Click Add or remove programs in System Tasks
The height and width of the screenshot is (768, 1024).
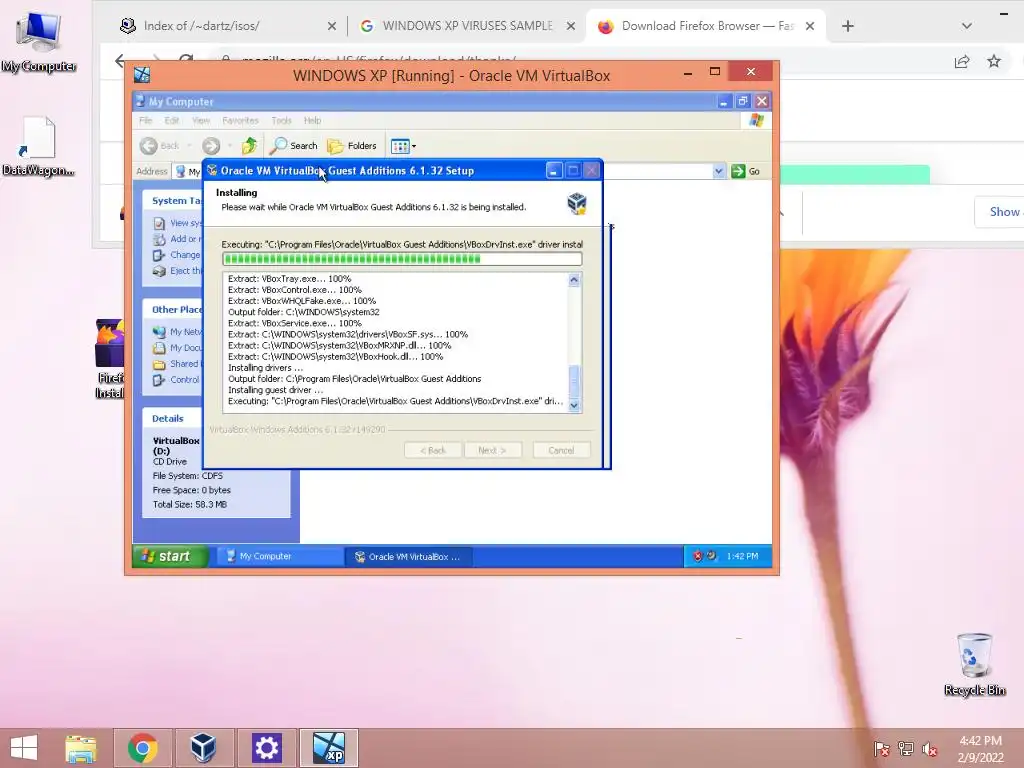click(177, 239)
